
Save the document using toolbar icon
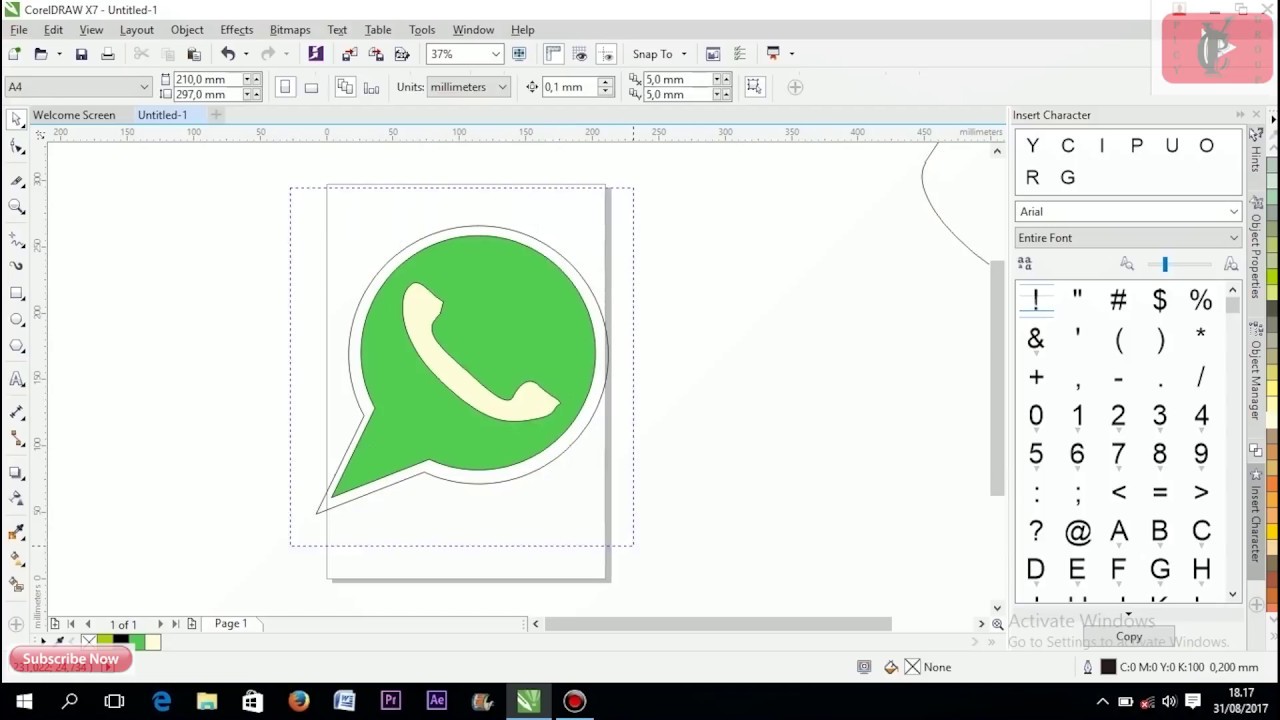pos(81,54)
